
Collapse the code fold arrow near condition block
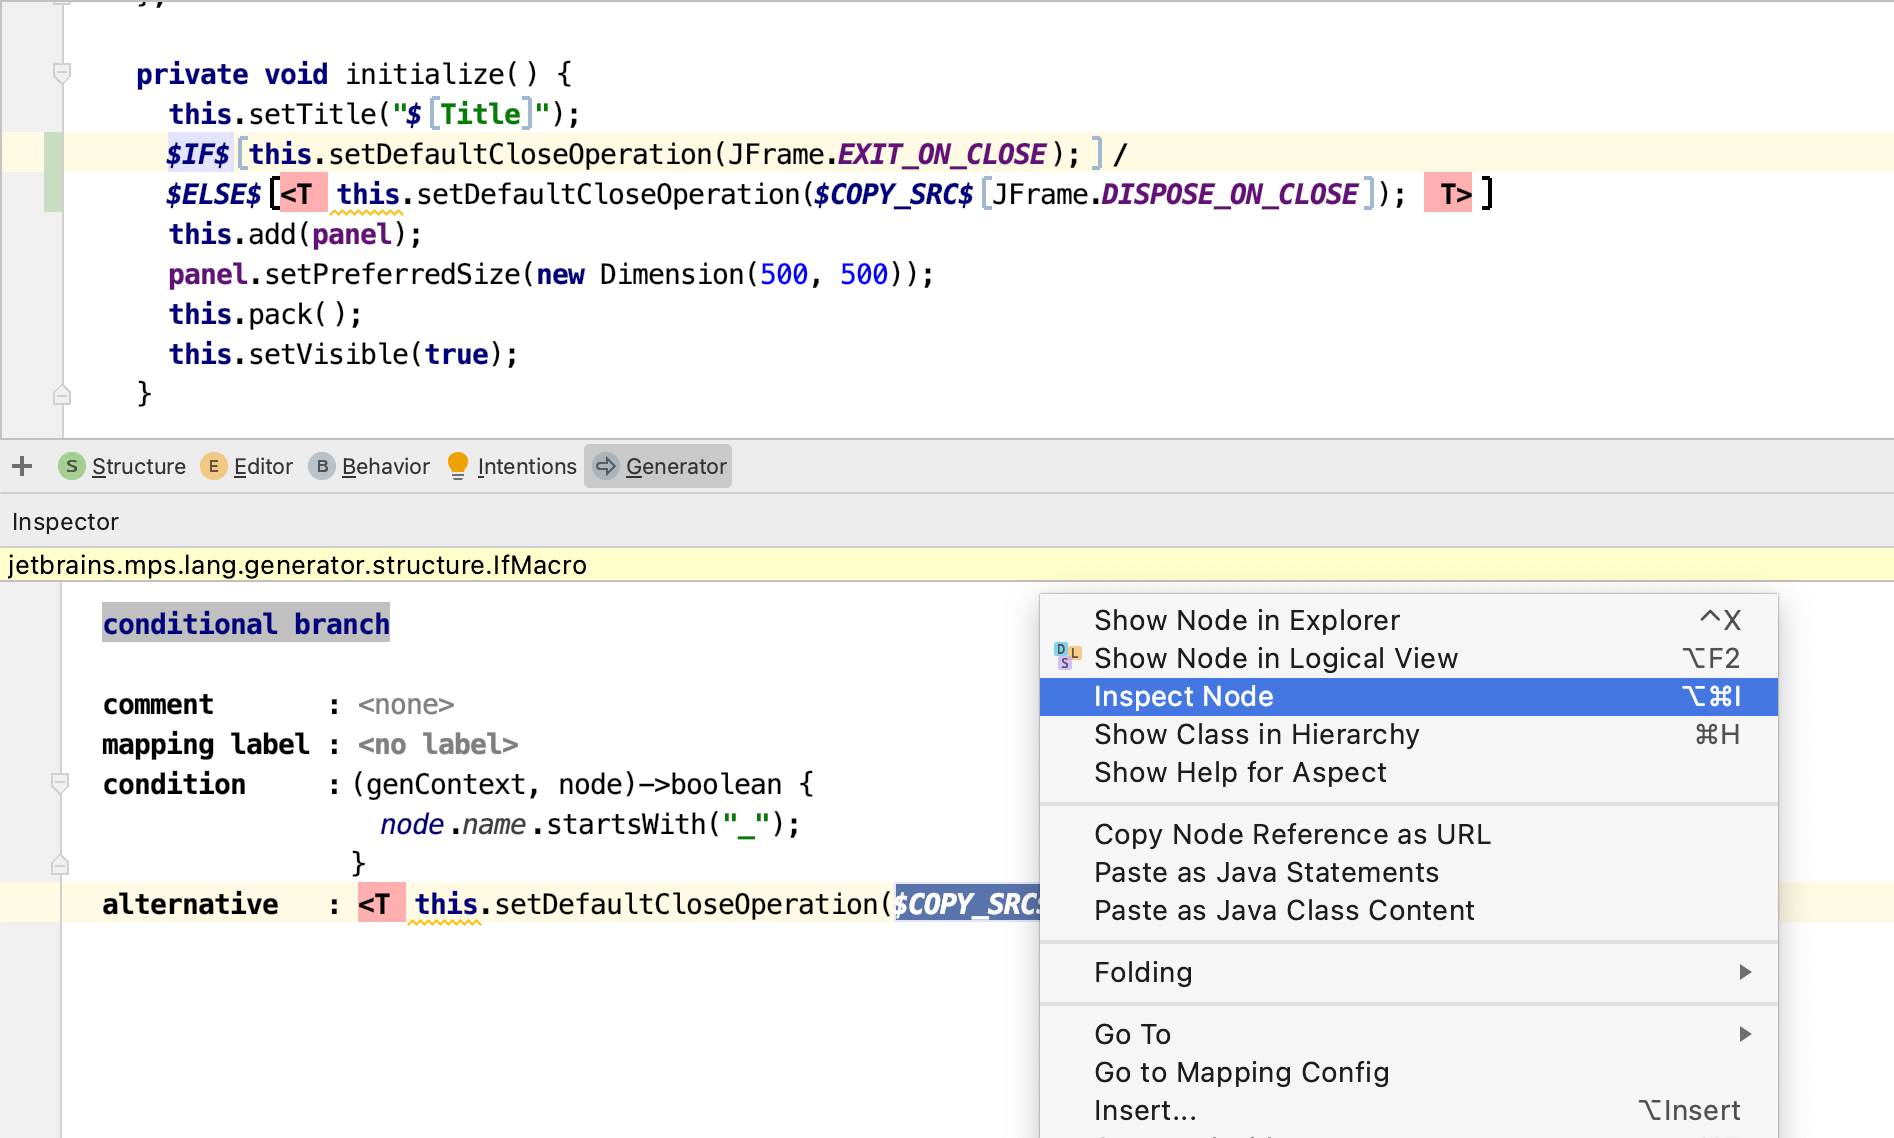(62, 784)
